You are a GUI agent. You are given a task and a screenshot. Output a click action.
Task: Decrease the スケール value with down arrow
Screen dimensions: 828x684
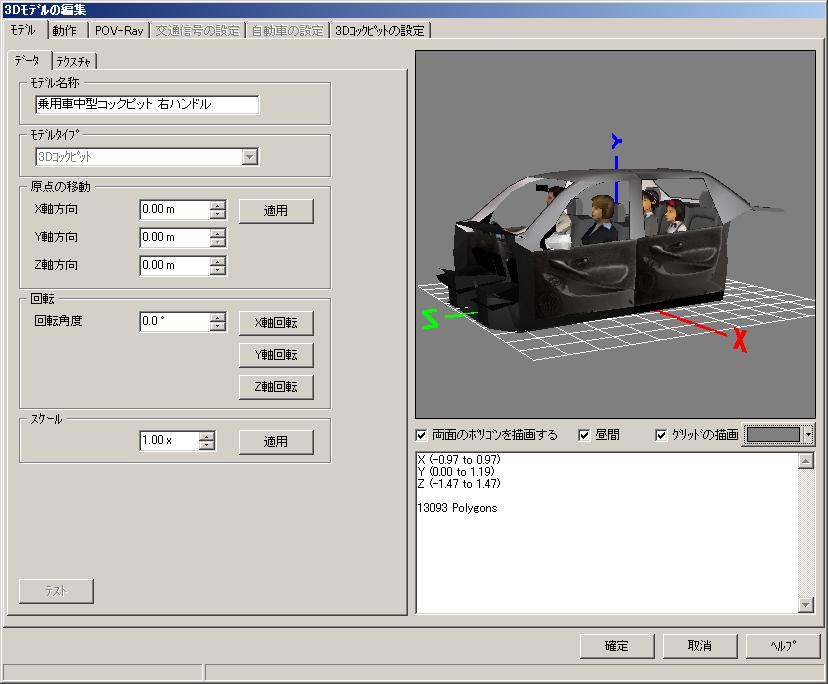[x=207, y=446]
